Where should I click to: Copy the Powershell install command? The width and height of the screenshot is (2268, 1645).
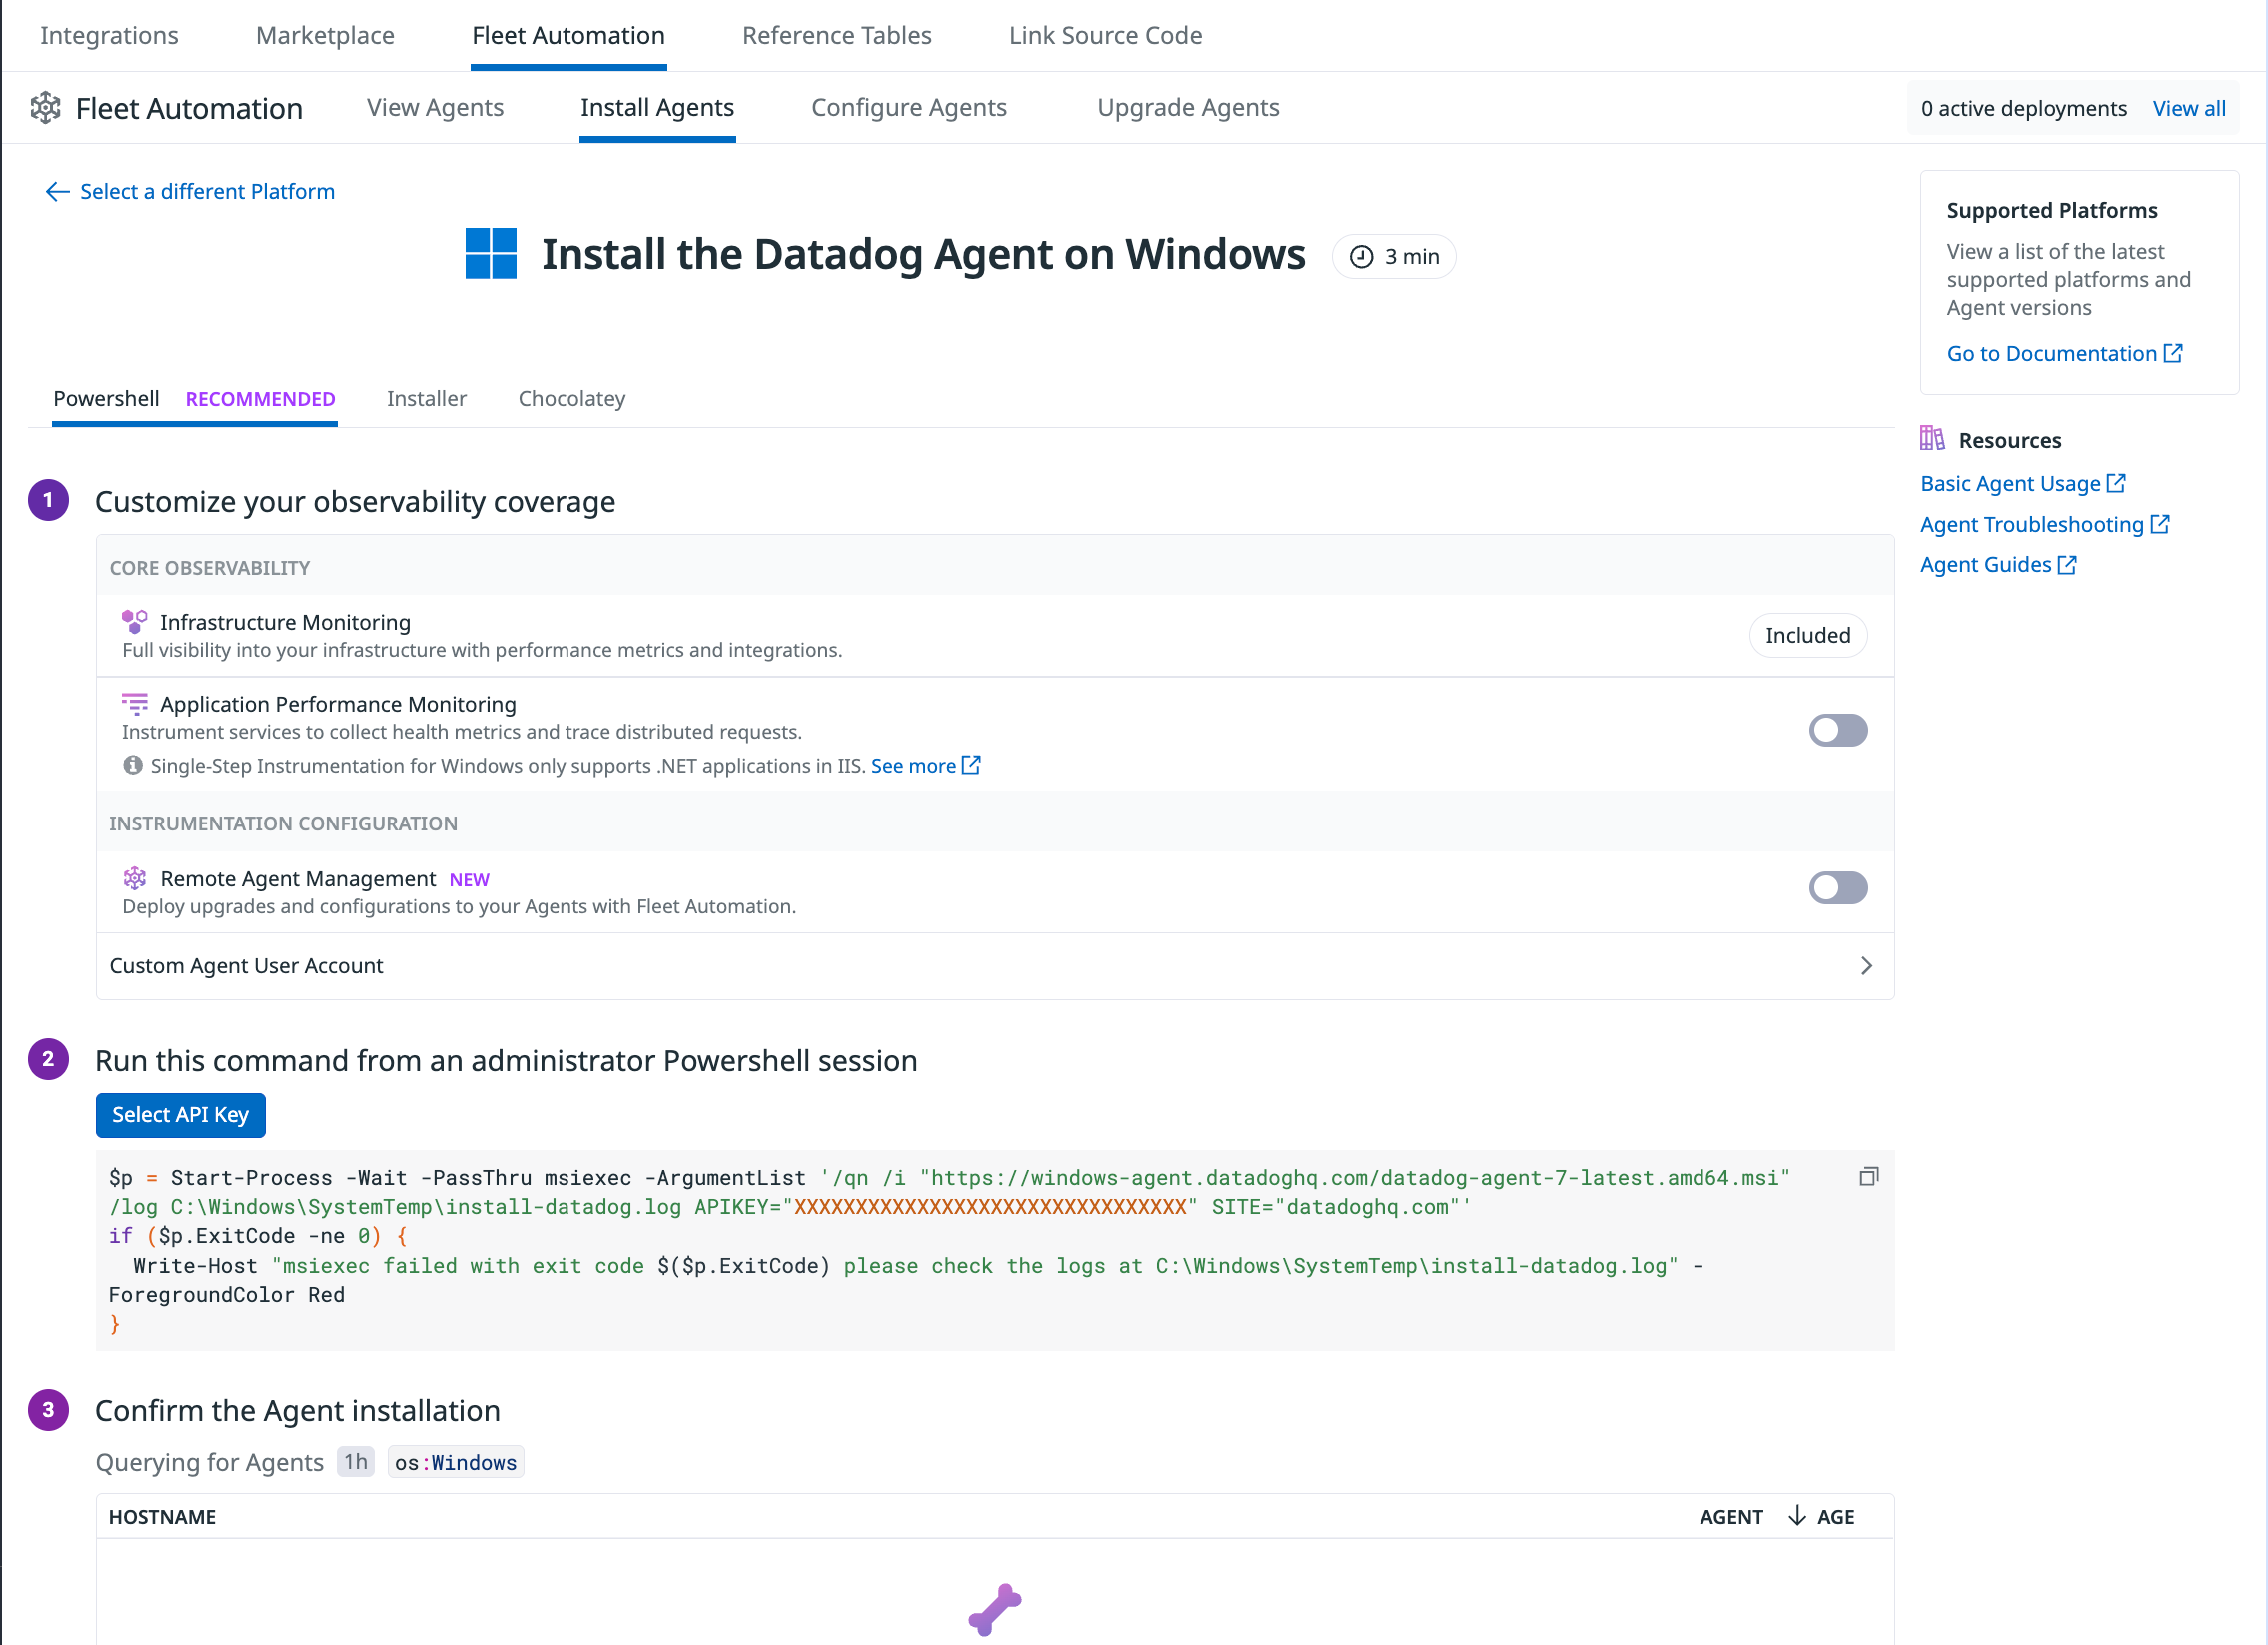coord(1868,1177)
